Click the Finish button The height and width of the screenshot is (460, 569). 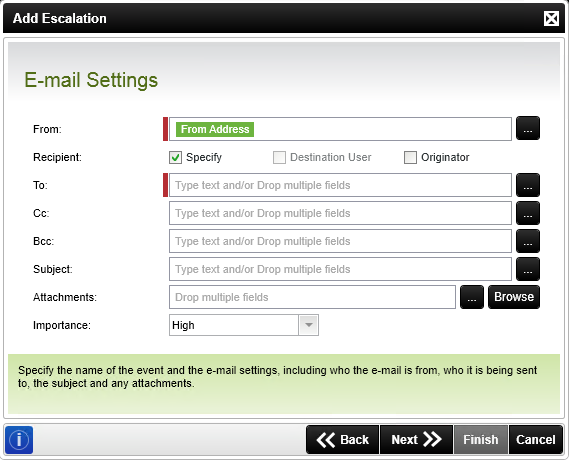[481, 440]
